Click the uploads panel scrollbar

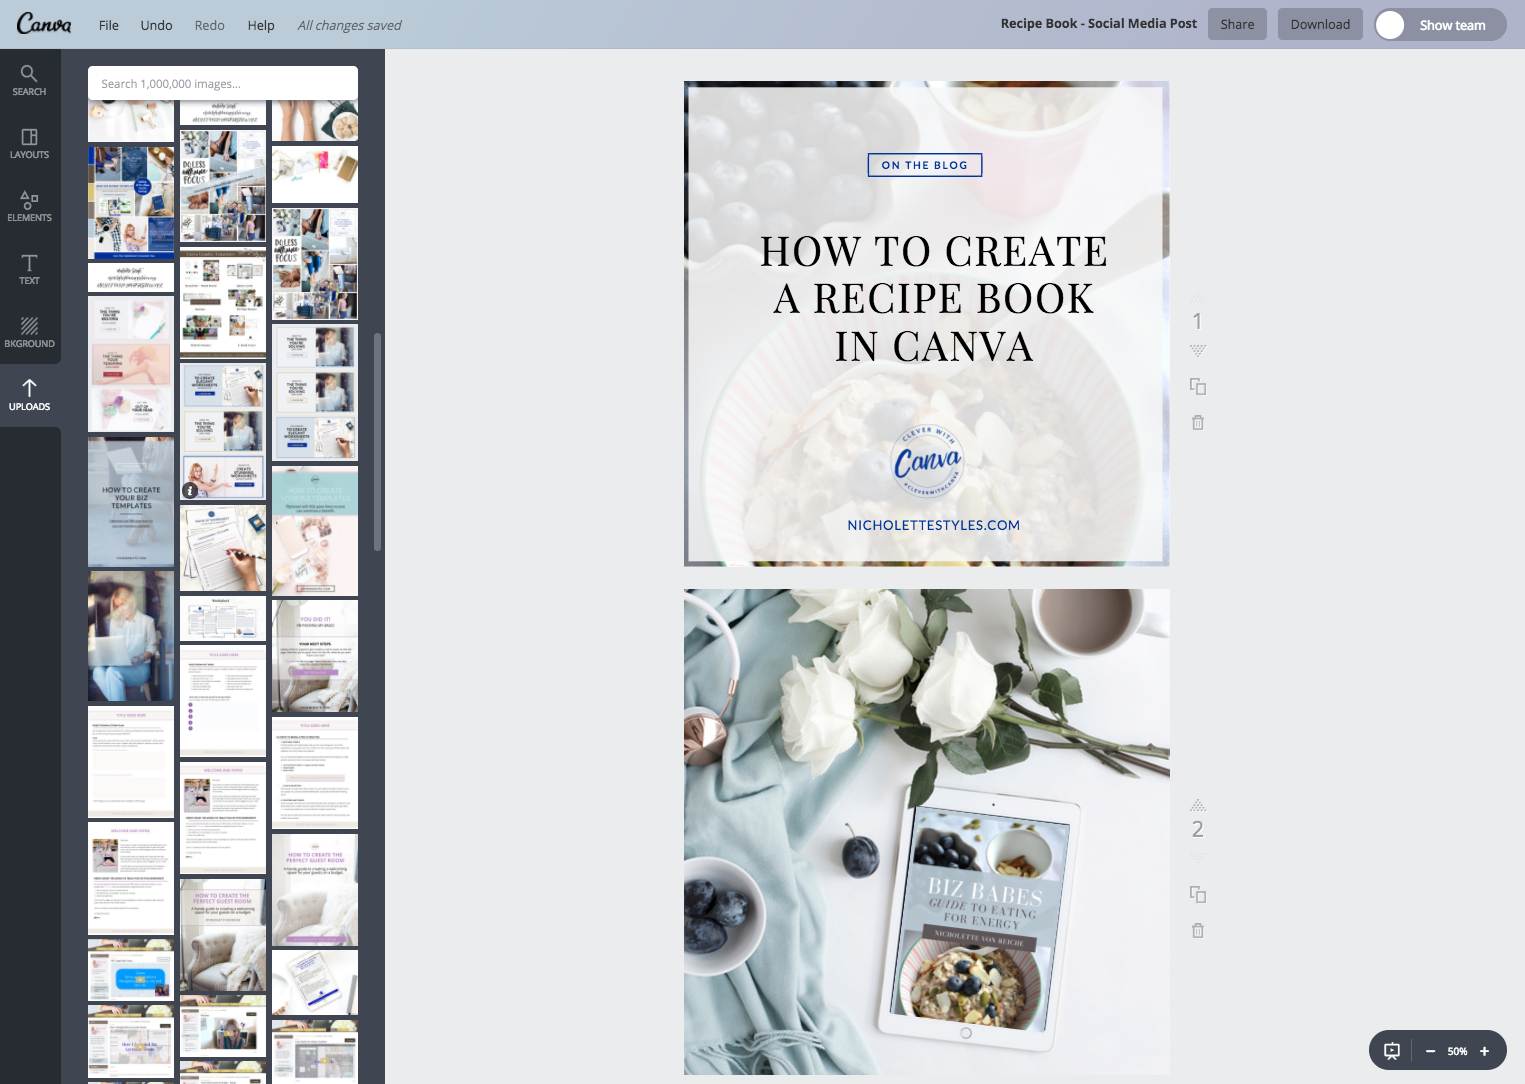377,442
